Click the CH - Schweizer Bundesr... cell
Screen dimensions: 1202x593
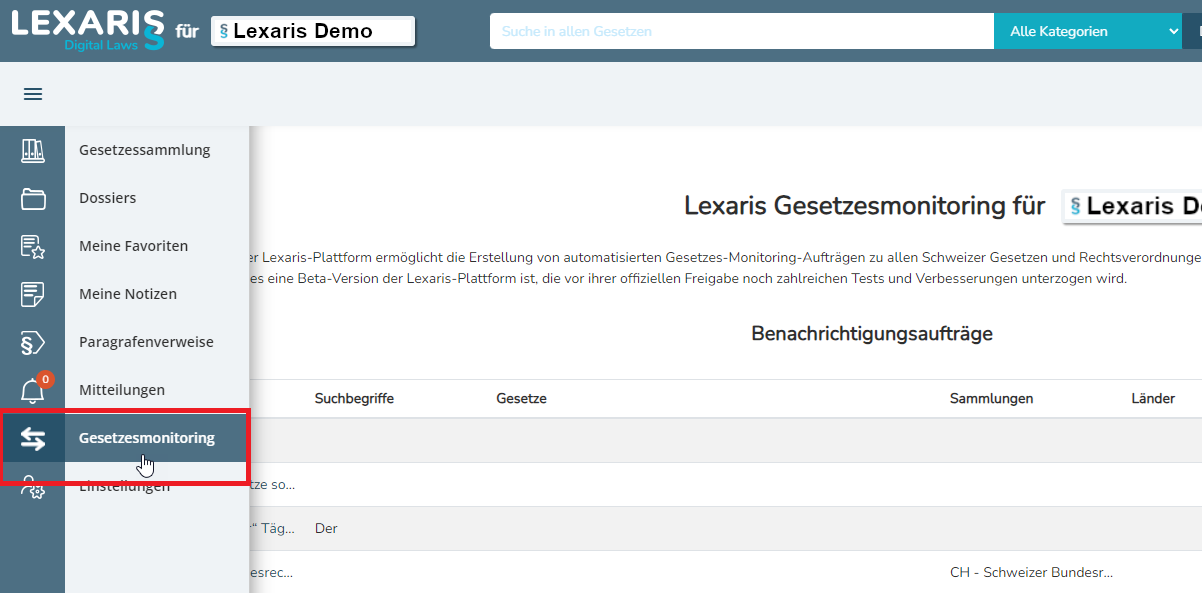coord(1032,573)
